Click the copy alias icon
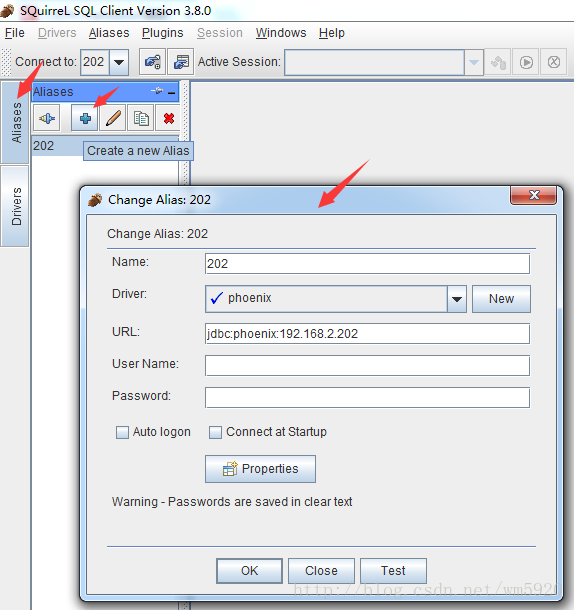This screenshot has width=574, height=610. tap(141, 118)
